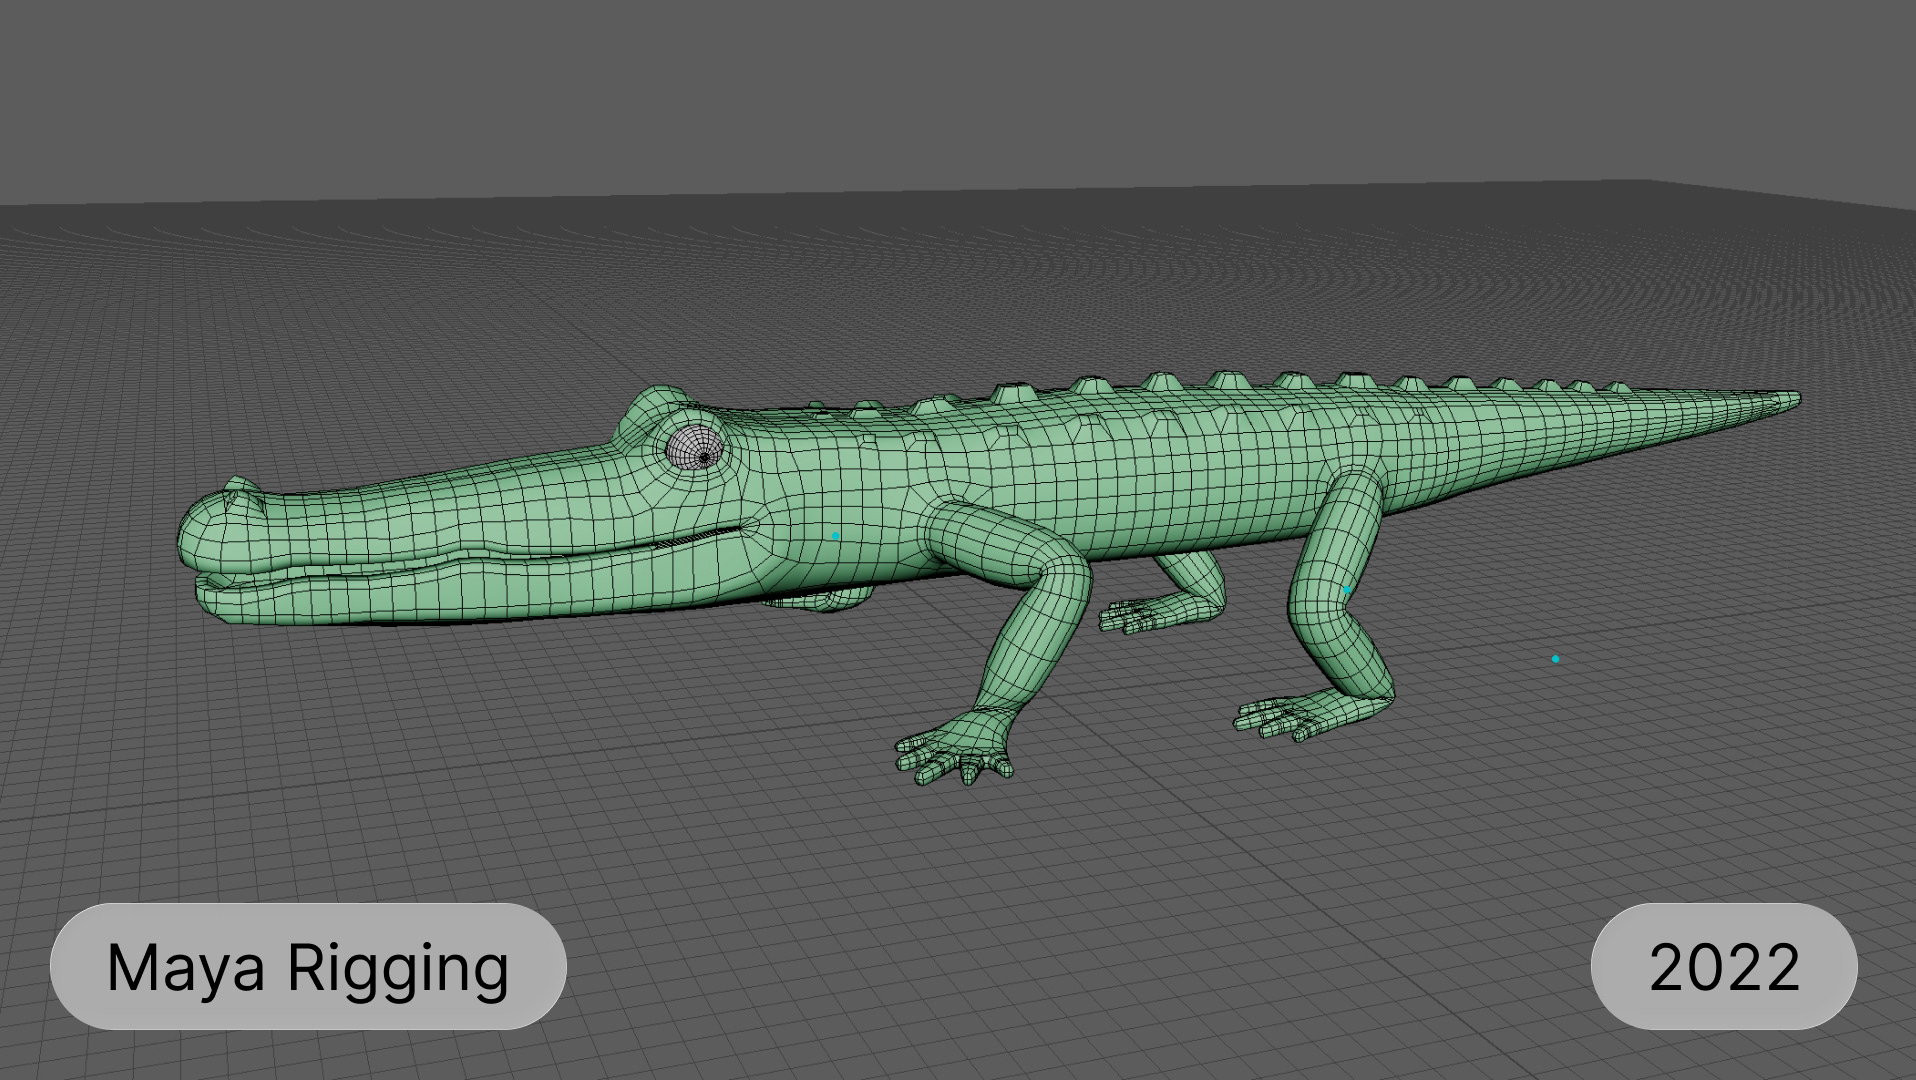Select the cyan point on the hind leg

[x=1347, y=590]
